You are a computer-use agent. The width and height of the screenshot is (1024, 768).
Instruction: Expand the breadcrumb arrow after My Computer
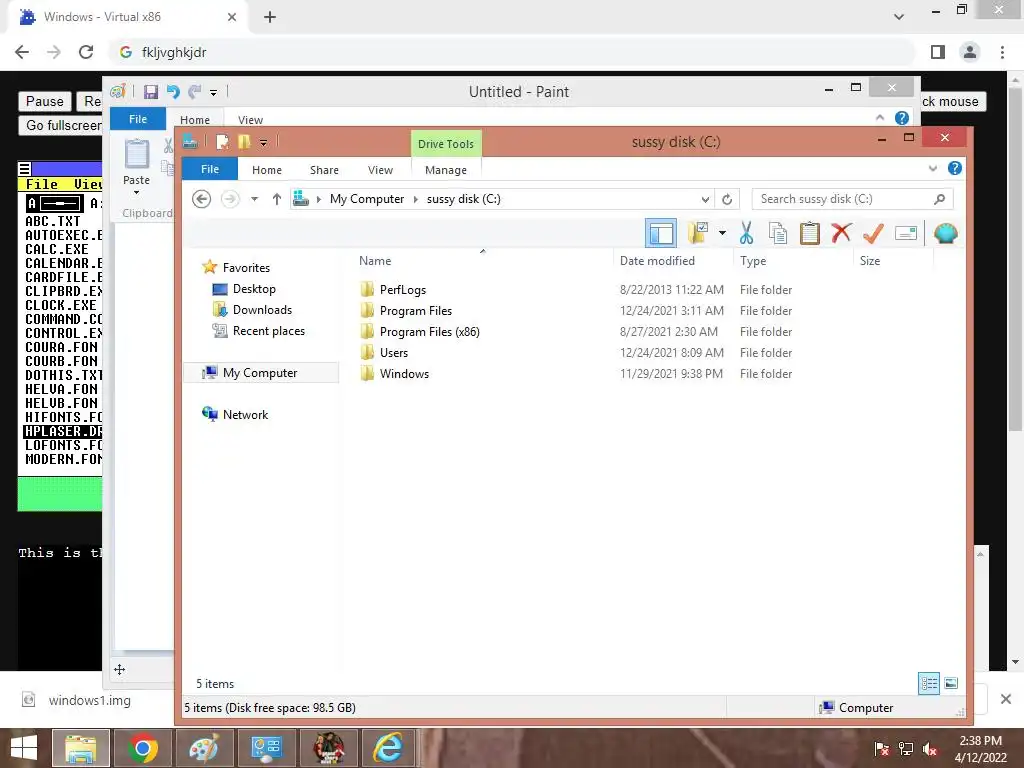coord(415,199)
